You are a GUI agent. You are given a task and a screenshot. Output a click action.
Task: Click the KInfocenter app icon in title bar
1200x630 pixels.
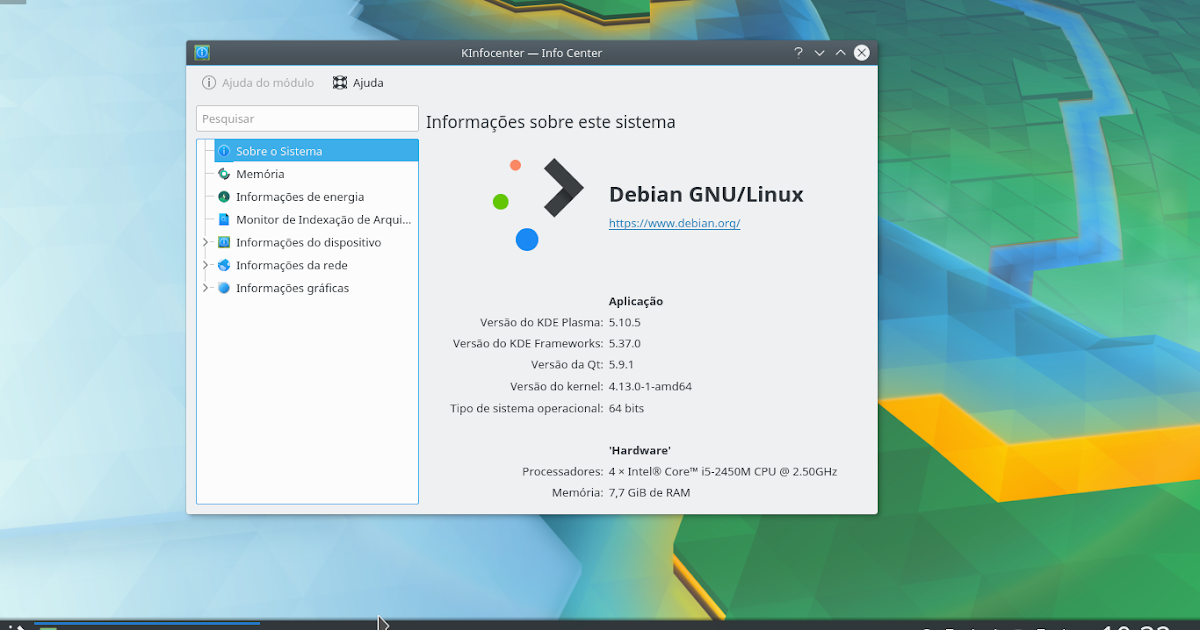202,52
